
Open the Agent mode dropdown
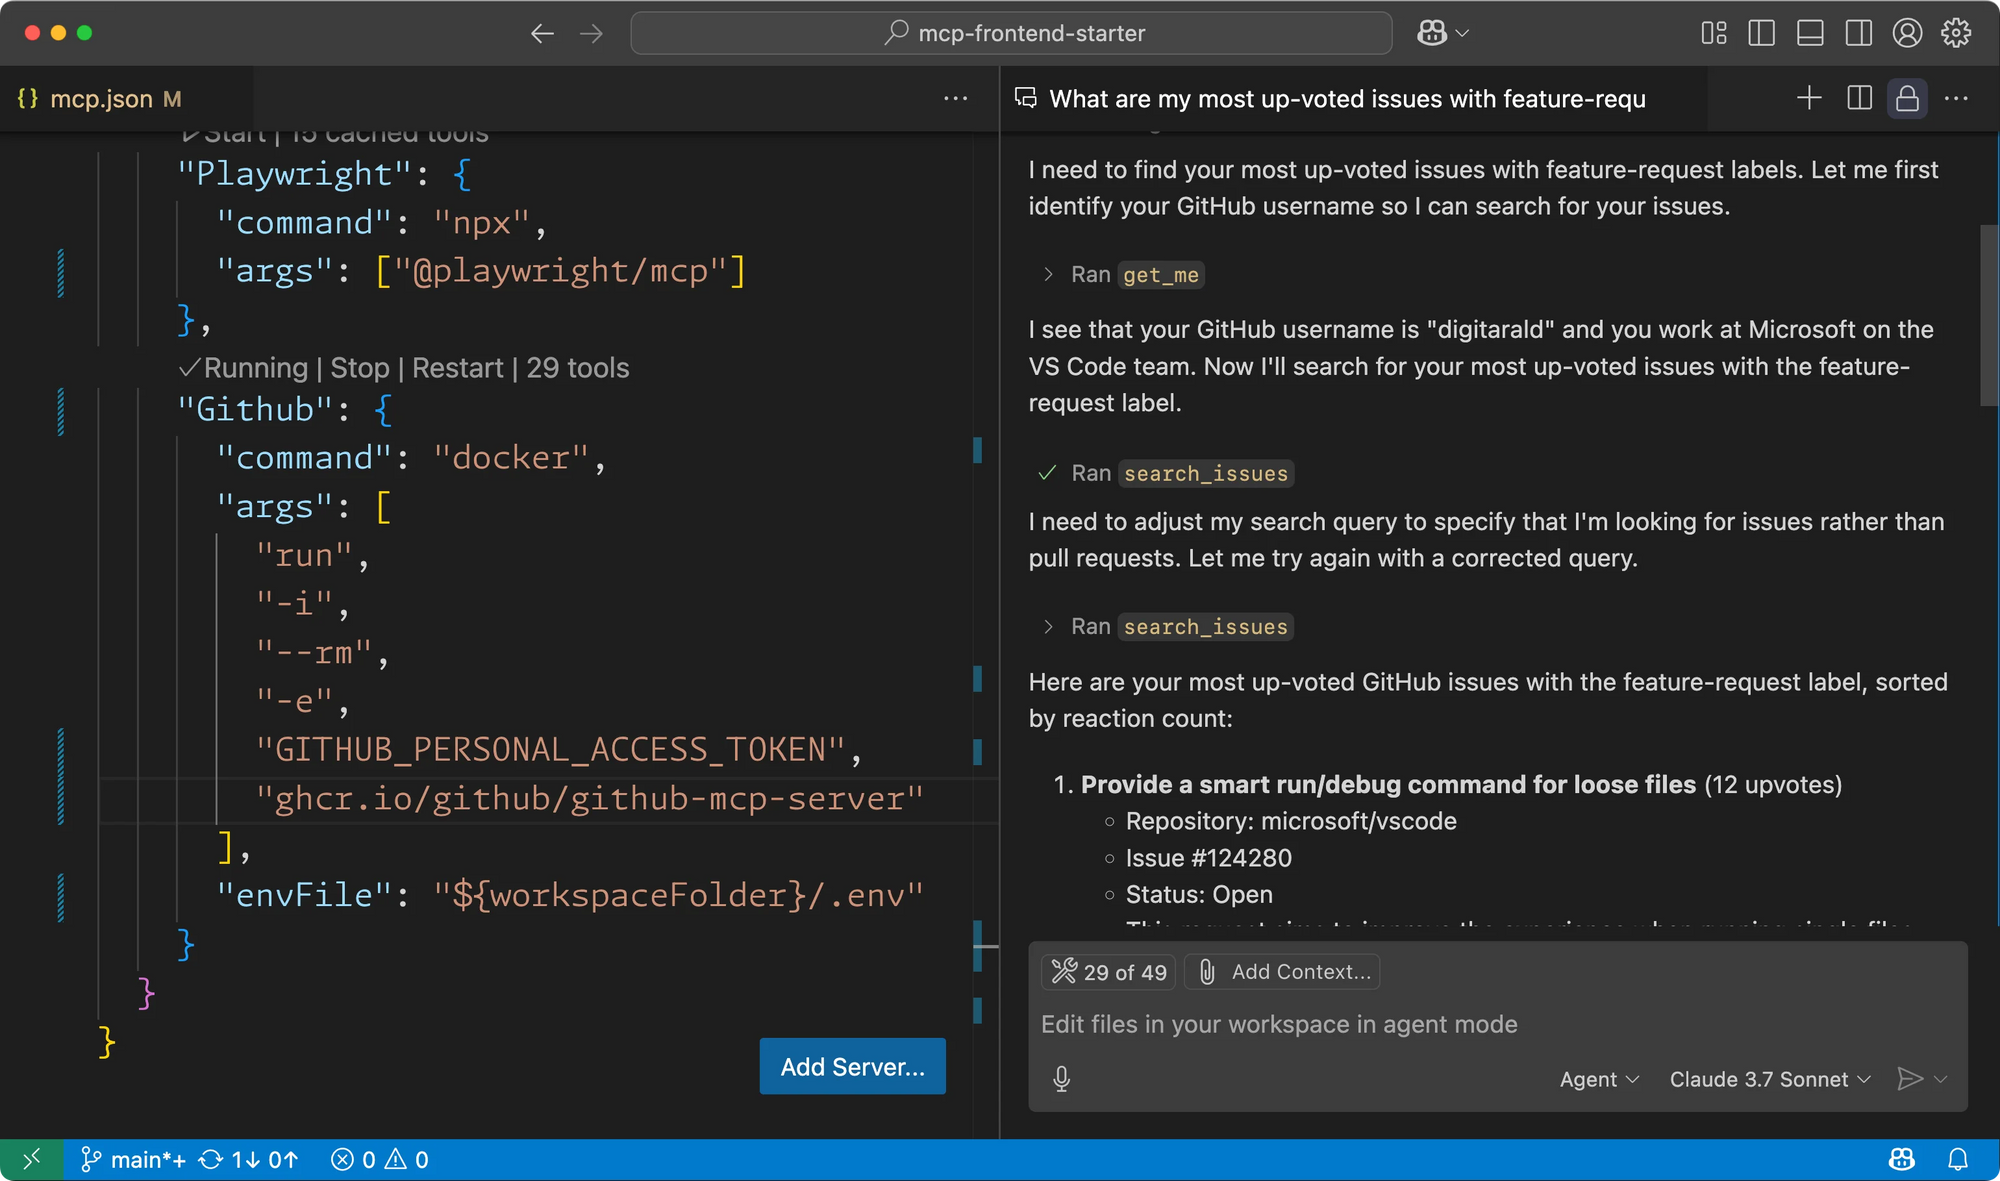(1599, 1080)
